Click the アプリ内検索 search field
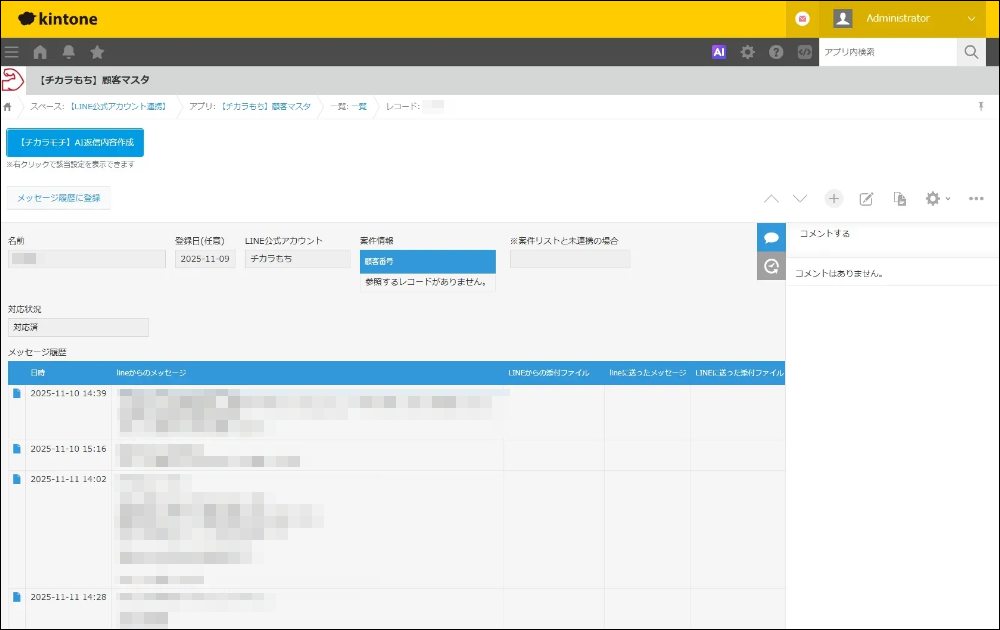This screenshot has height=630, width=1000. [887, 52]
